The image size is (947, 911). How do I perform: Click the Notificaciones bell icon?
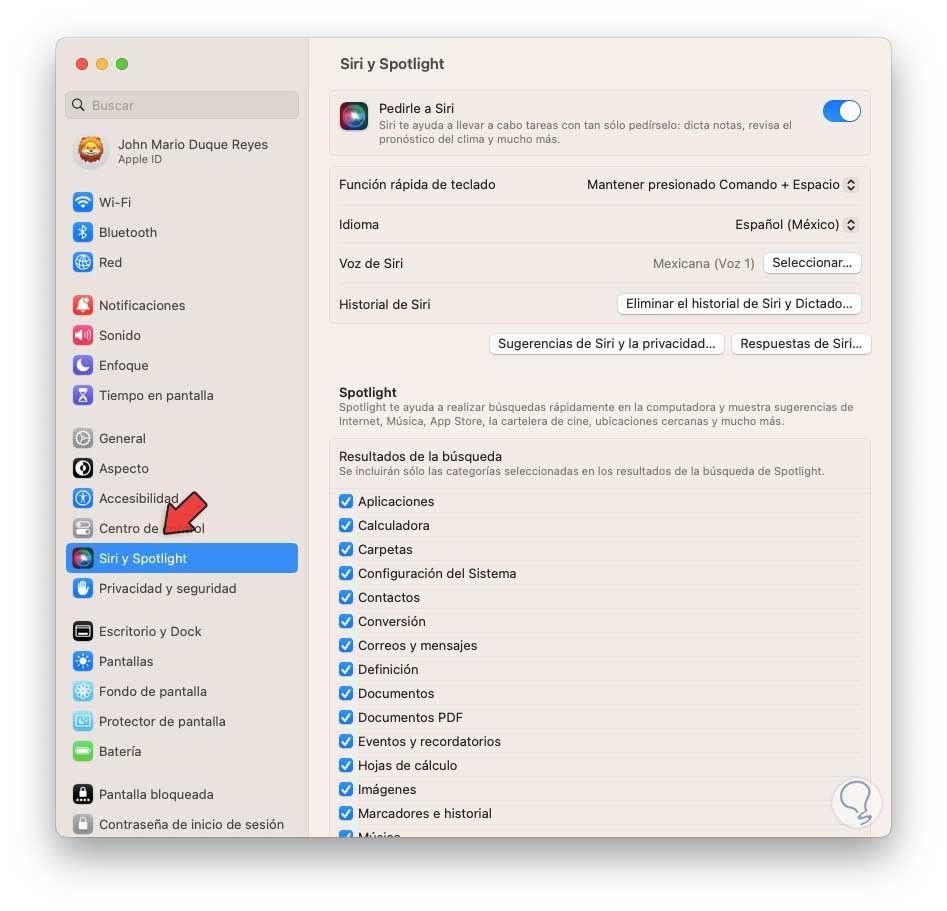tap(83, 305)
